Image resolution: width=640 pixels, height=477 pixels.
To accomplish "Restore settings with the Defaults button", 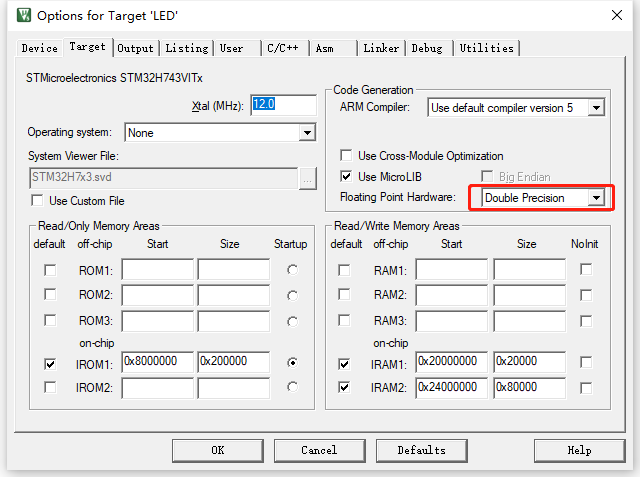I will pyautogui.click(x=422, y=450).
